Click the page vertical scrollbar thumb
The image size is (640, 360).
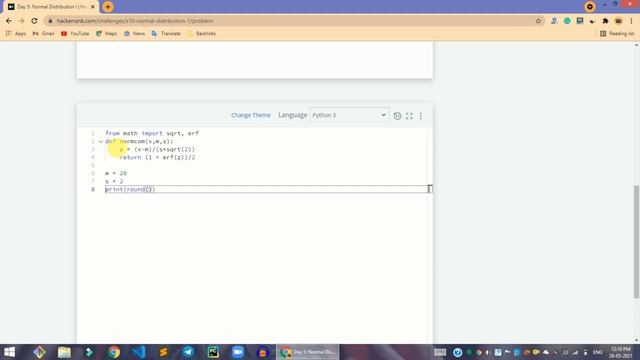636,242
